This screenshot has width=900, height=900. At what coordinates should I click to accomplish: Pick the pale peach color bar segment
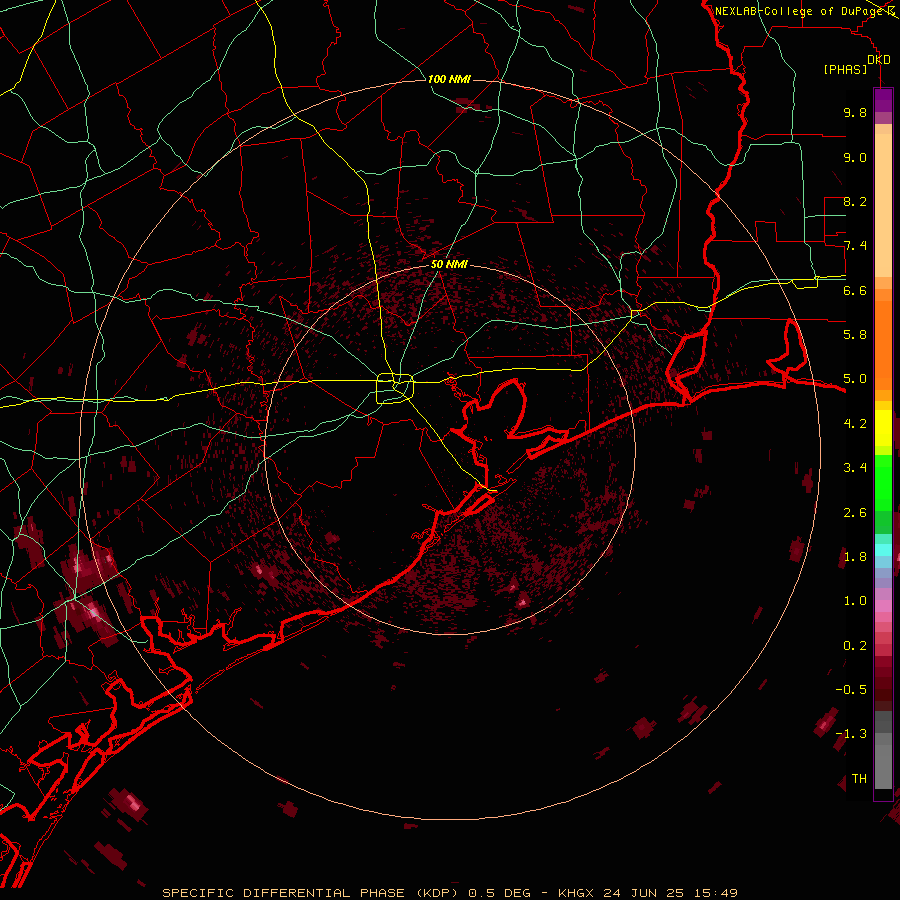click(883, 205)
